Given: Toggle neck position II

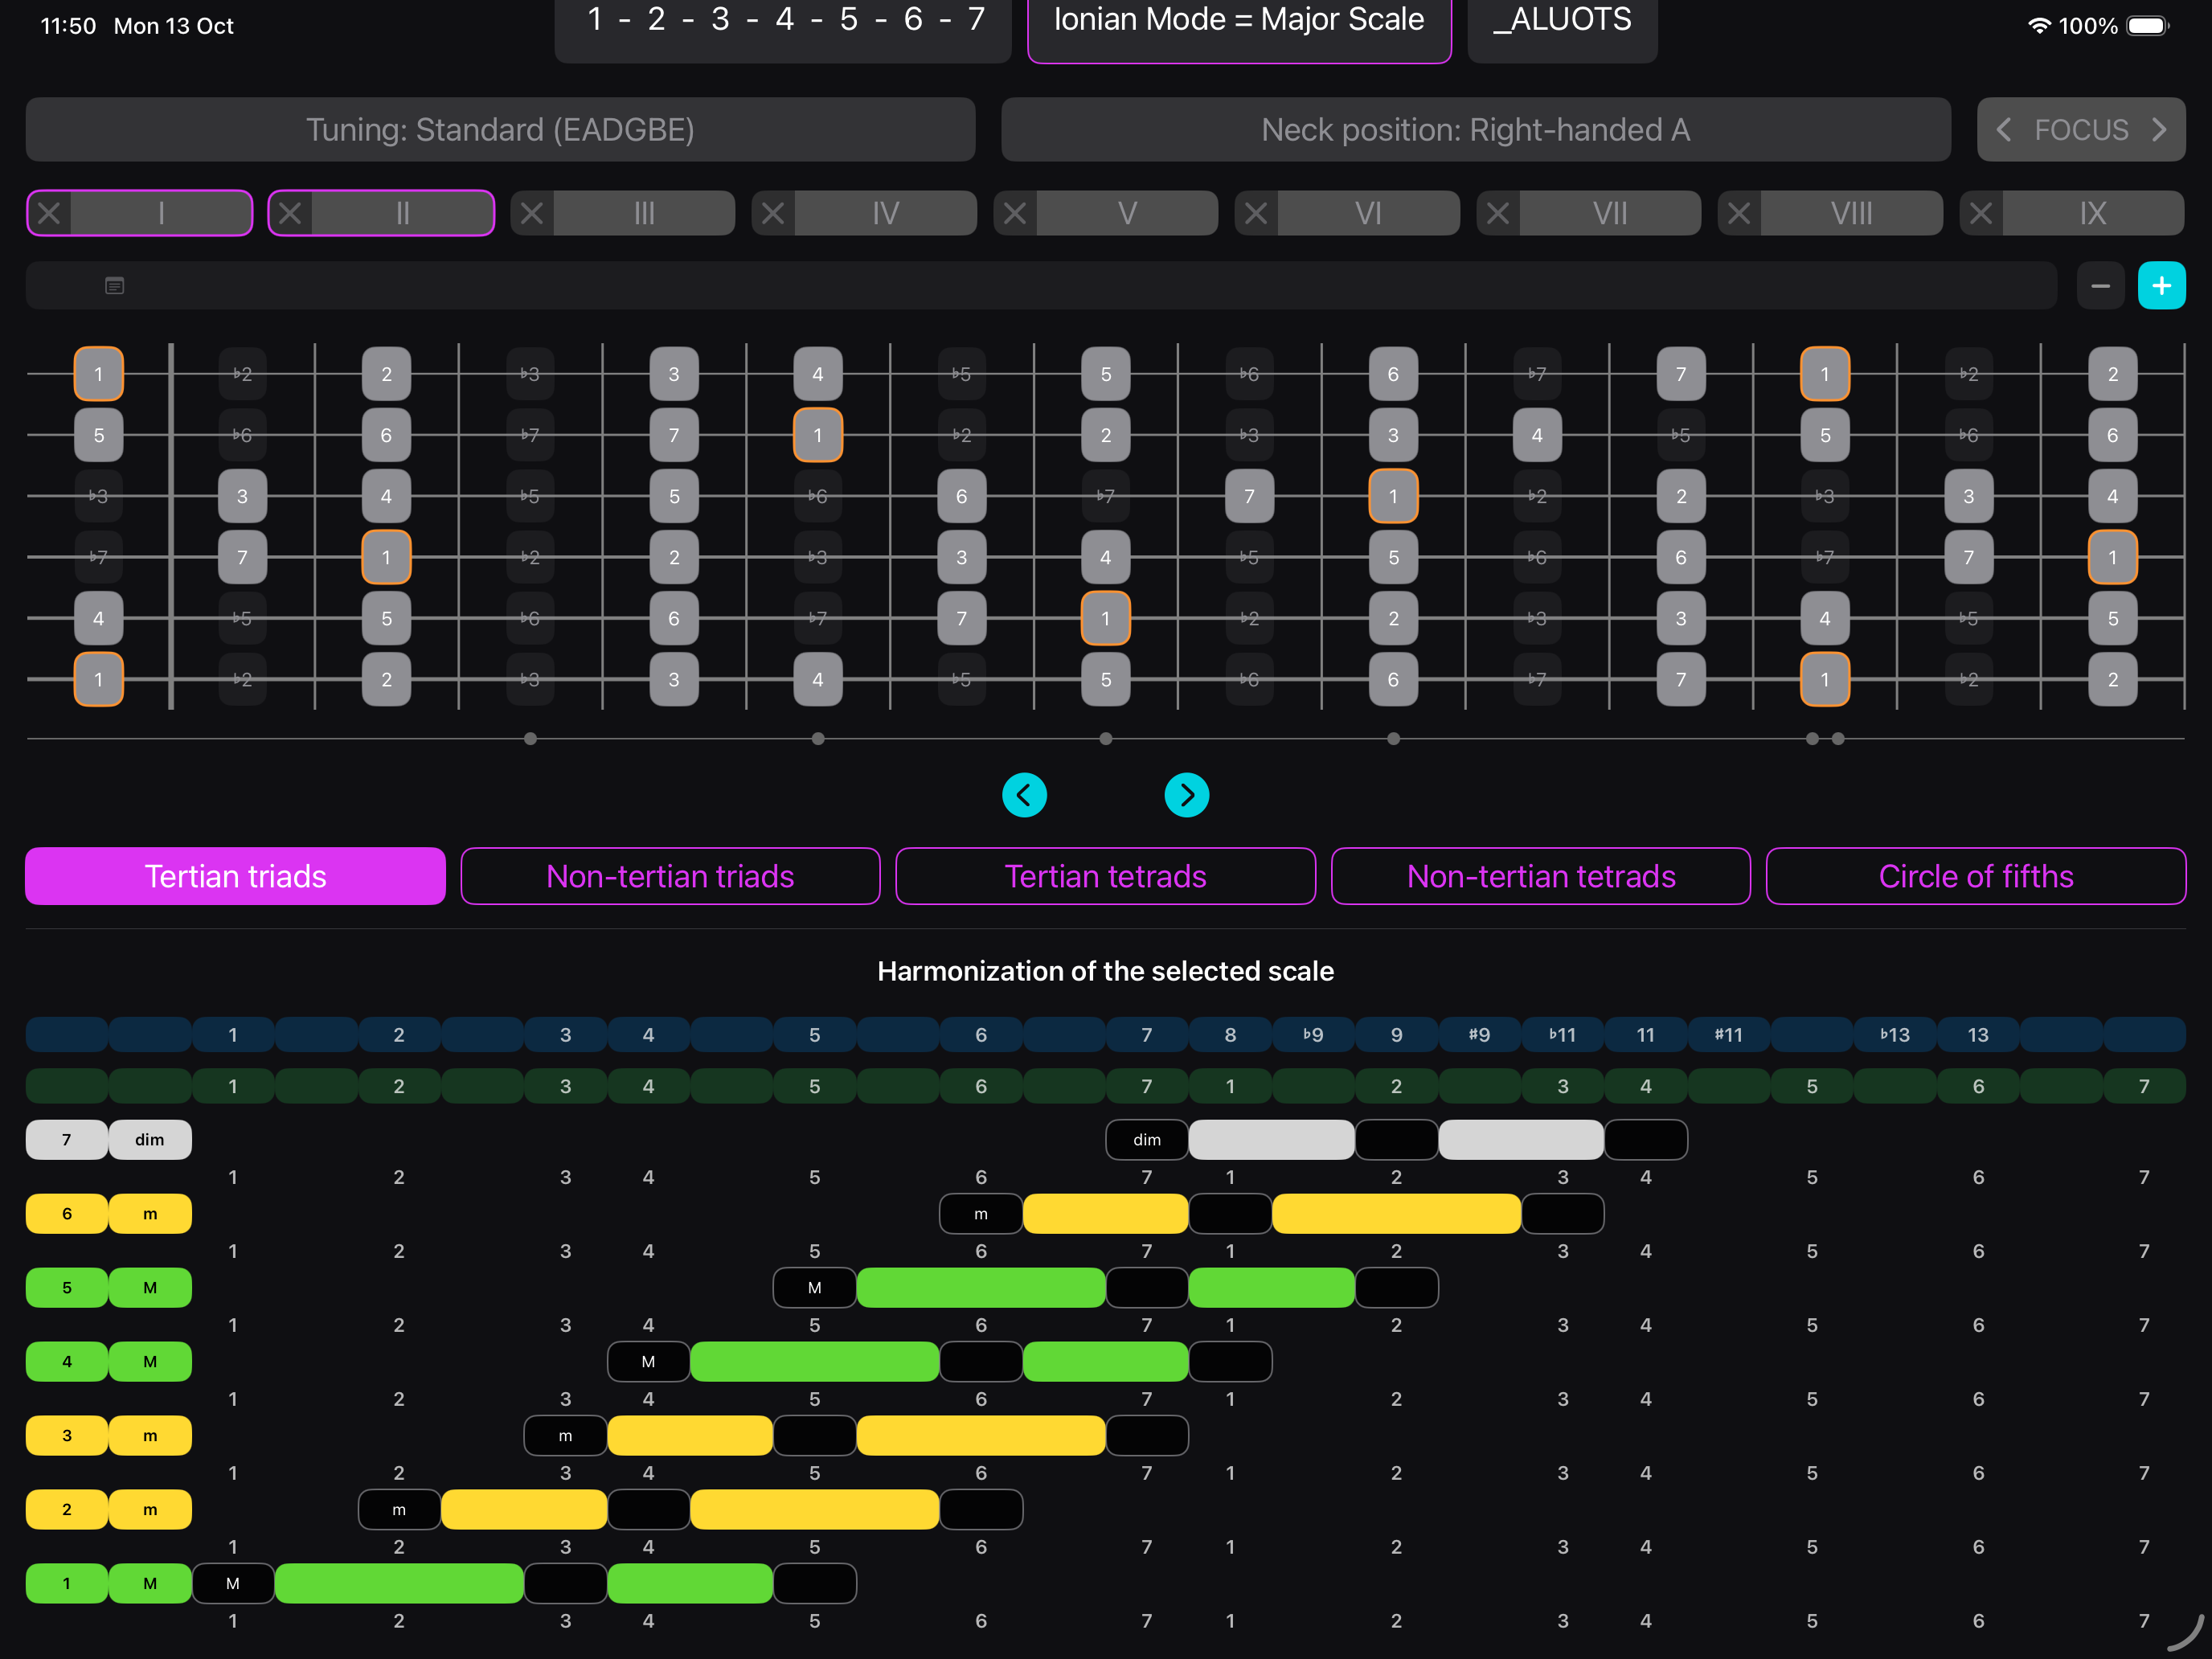Looking at the screenshot, I should point(402,213).
